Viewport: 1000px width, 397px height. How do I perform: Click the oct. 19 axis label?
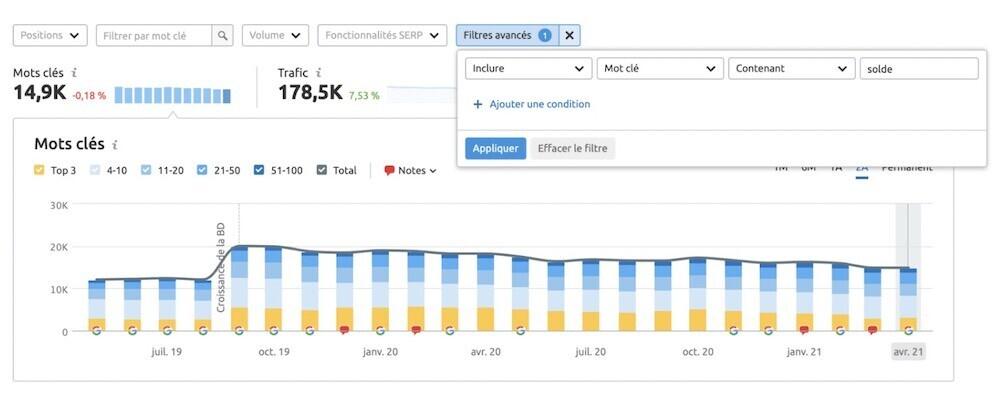click(x=274, y=352)
